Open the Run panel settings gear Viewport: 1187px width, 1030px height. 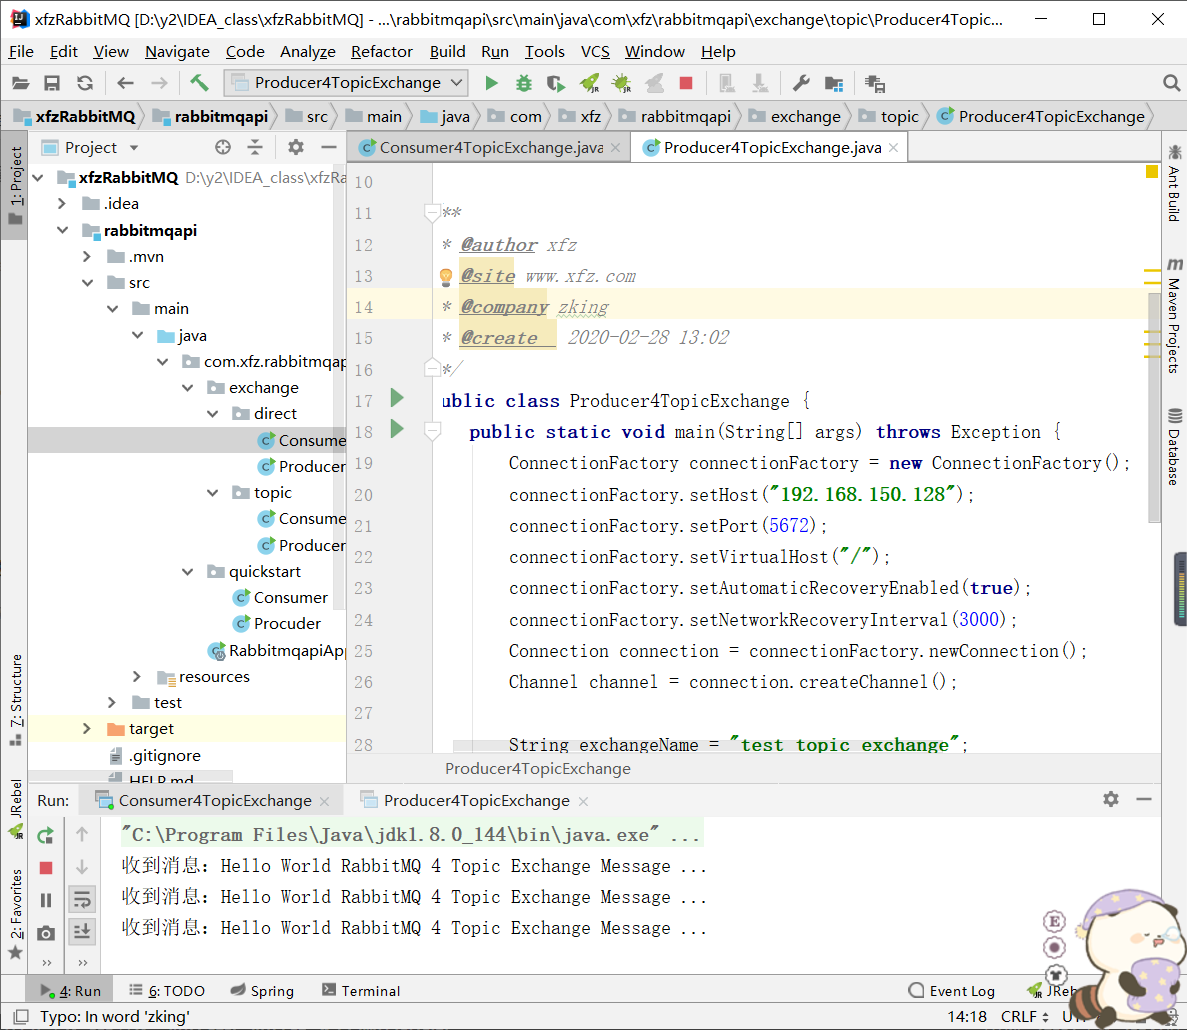click(x=1111, y=799)
